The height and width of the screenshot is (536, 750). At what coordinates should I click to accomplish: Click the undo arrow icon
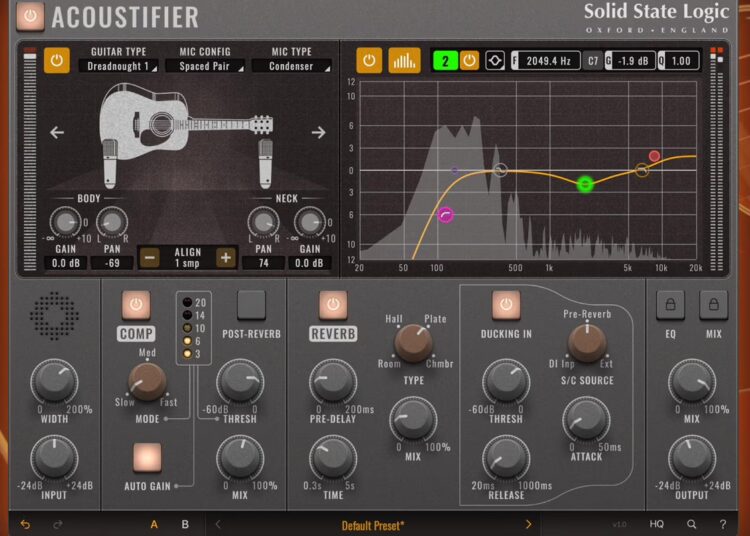pyautogui.click(x=25, y=525)
